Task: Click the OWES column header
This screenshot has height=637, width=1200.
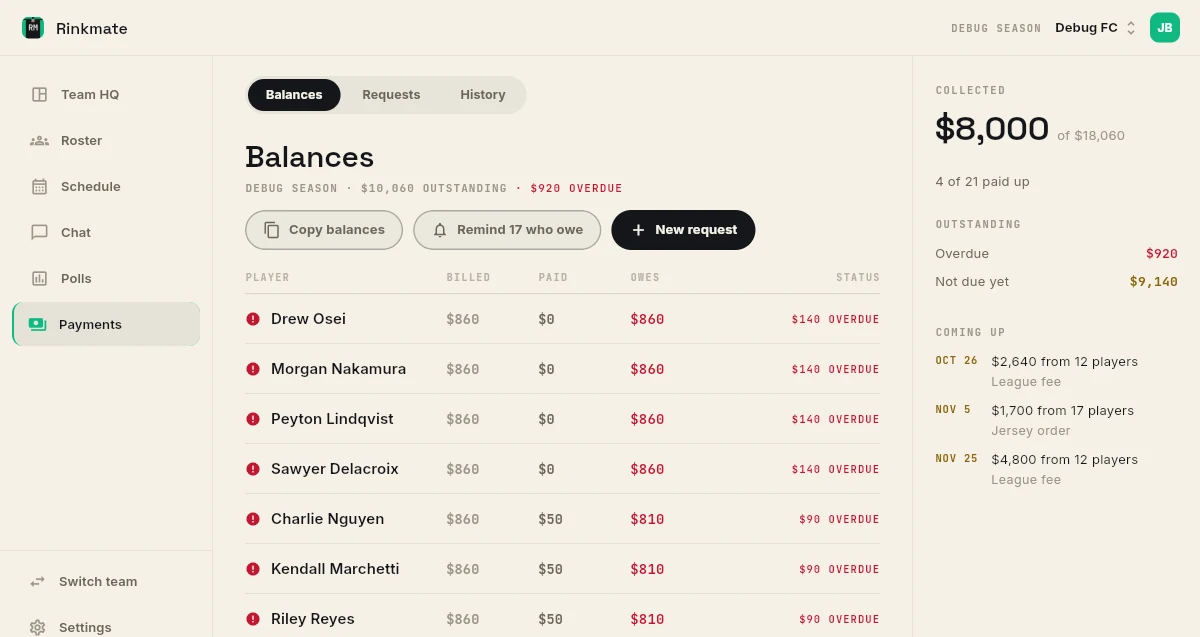Action: pos(645,277)
